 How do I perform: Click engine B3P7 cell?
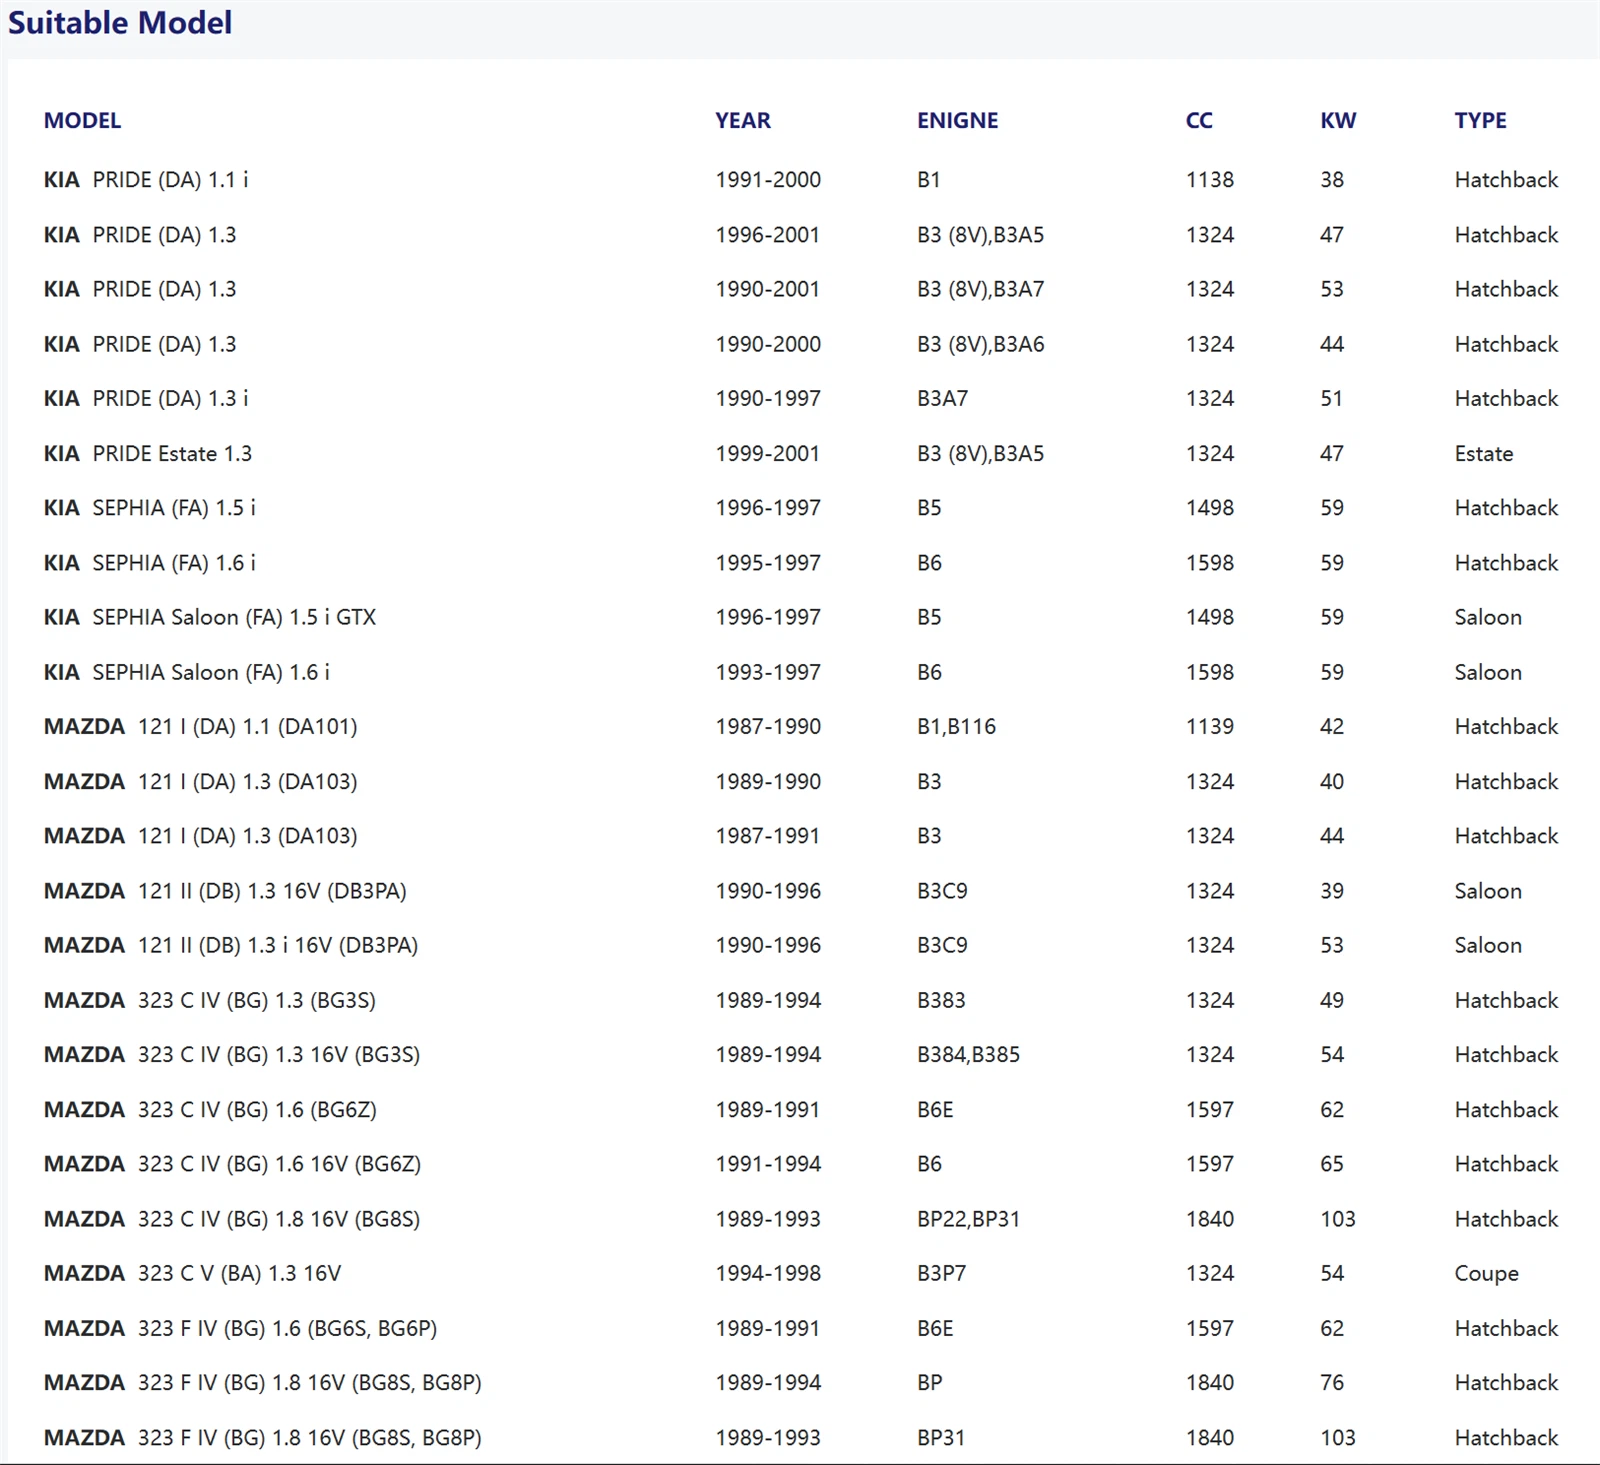coord(942,1273)
